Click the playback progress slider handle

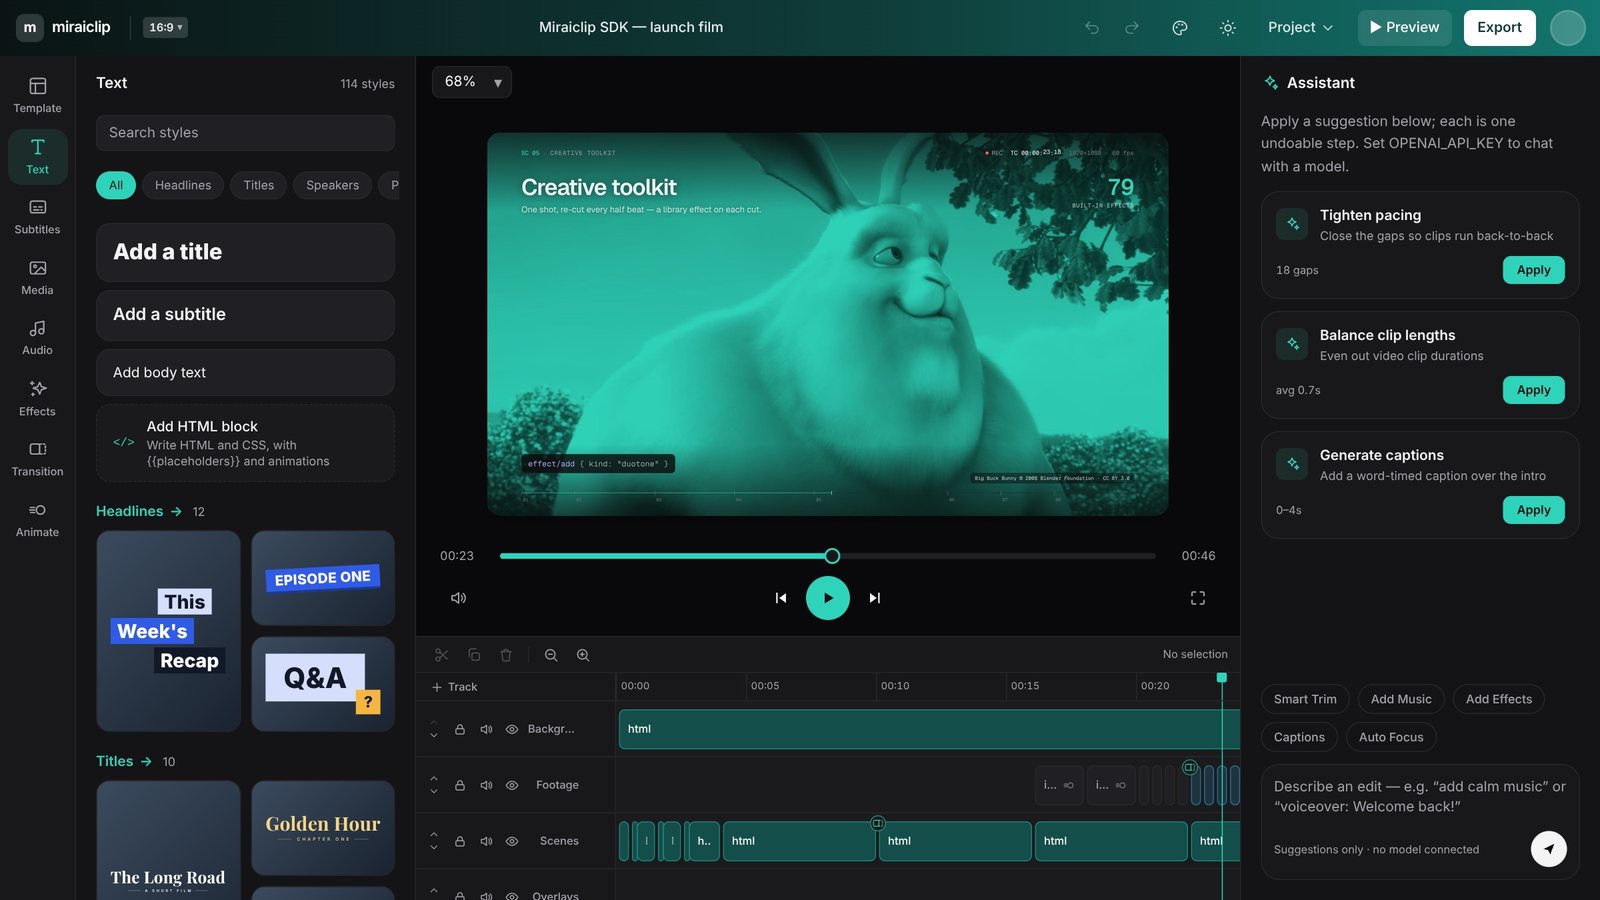(832, 556)
